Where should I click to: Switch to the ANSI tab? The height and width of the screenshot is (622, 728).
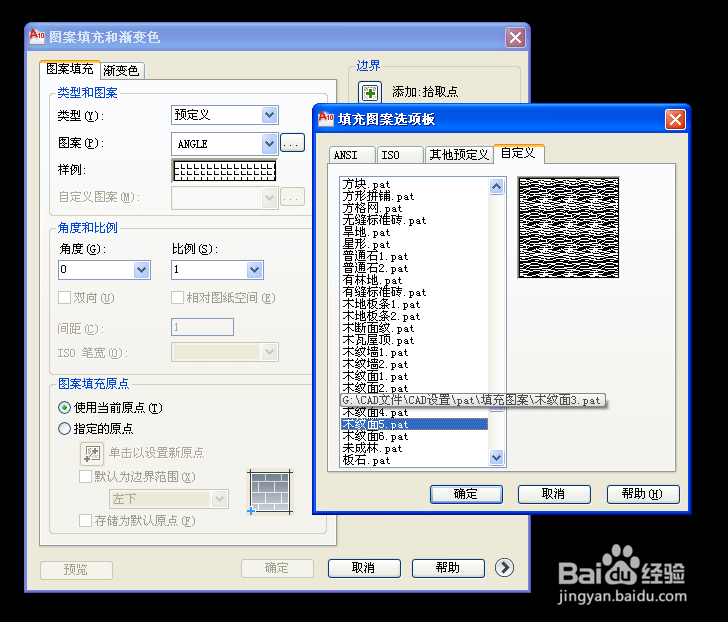[351, 155]
